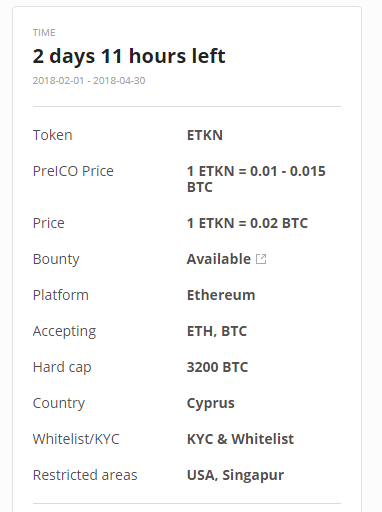Click the Hard cap row label
382x512 pixels.
point(62,367)
